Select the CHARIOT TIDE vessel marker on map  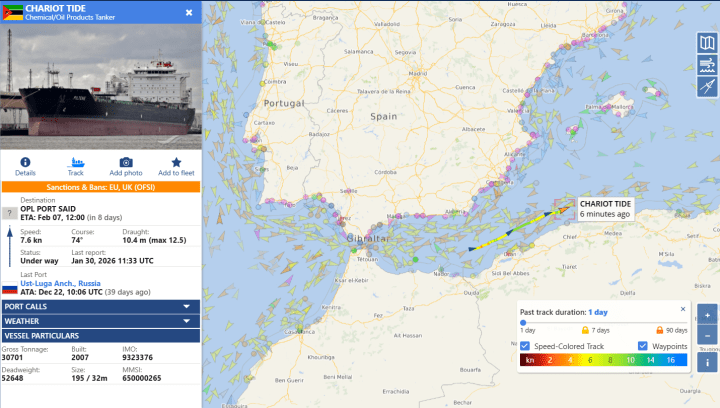point(564,210)
